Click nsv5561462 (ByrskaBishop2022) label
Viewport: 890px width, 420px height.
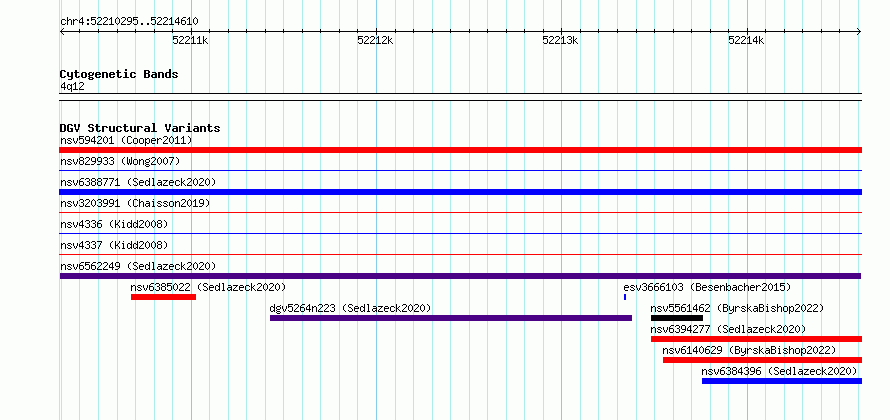[x=737, y=308]
